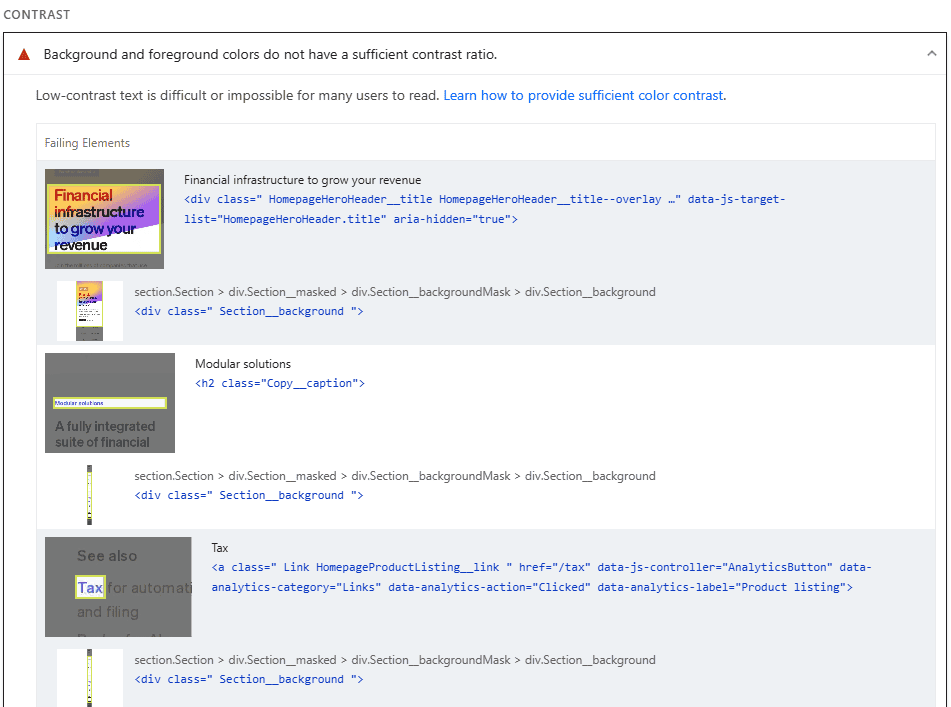Click the first Section__background div snippet
Viewport: 951px width, 707px height.
(x=249, y=311)
